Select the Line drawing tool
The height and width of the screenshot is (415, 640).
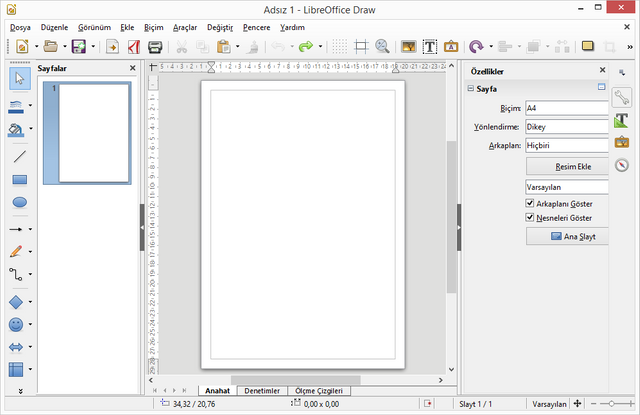(20, 157)
